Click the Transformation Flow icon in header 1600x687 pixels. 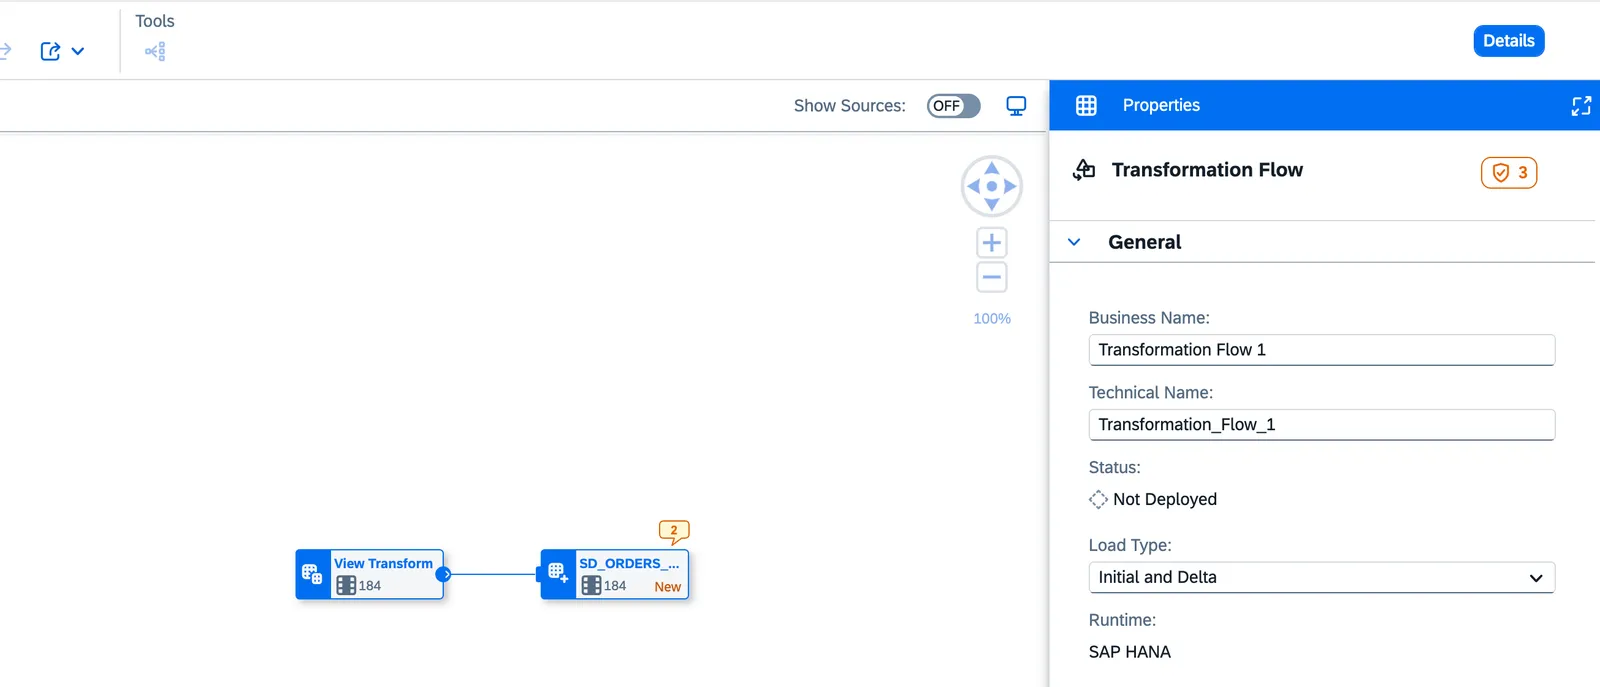pyautogui.click(x=1084, y=170)
